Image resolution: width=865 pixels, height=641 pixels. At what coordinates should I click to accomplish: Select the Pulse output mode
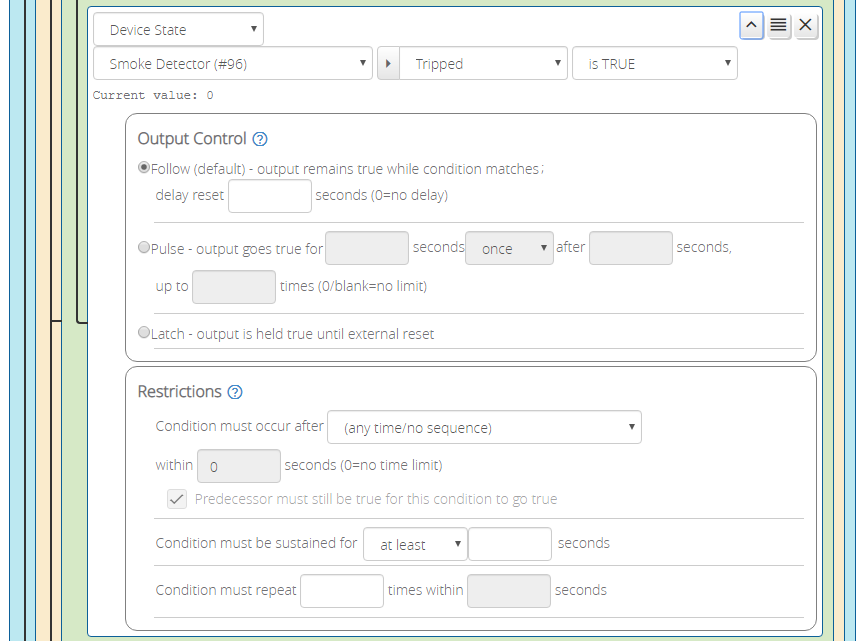(144, 247)
